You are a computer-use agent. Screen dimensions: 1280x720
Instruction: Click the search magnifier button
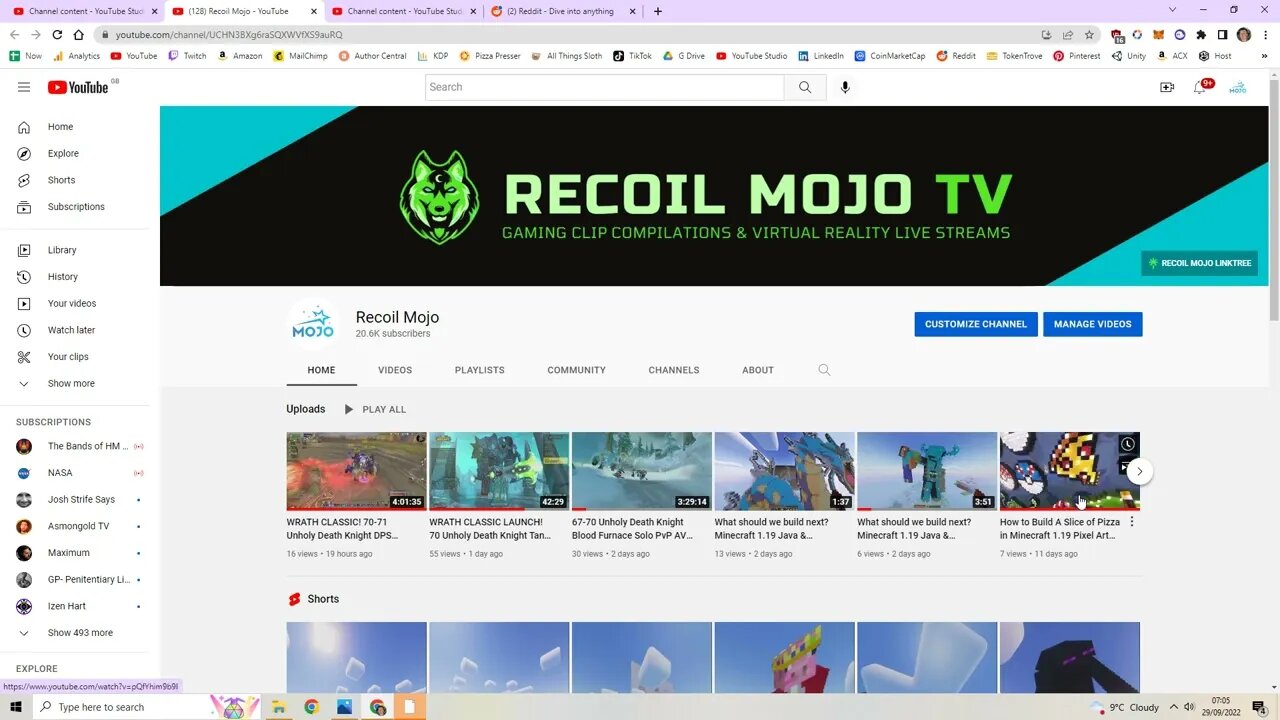click(805, 87)
